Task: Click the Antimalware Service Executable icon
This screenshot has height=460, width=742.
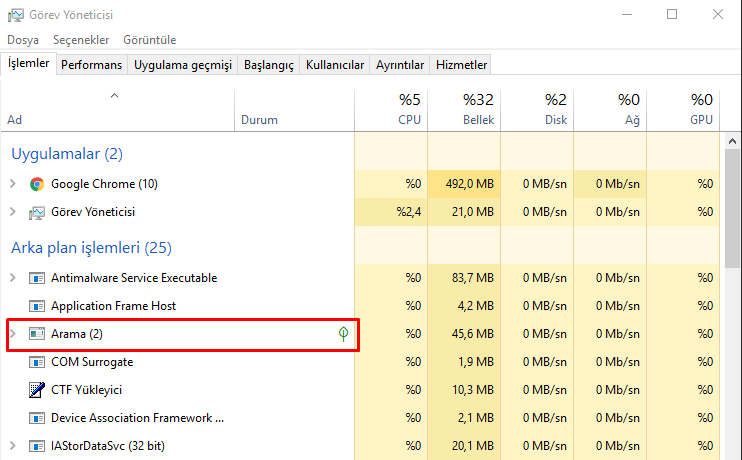Action: (x=37, y=278)
